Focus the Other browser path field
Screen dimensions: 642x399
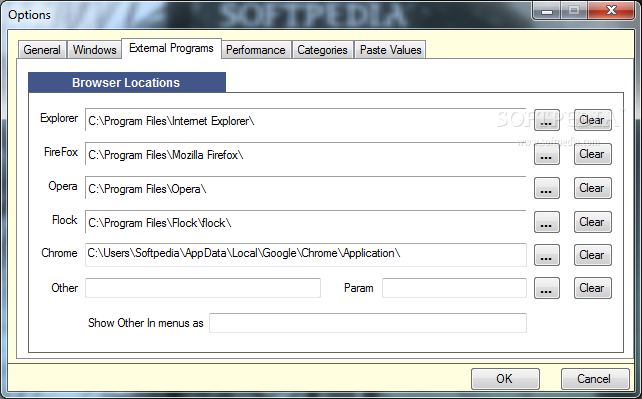(x=203, y=288)
